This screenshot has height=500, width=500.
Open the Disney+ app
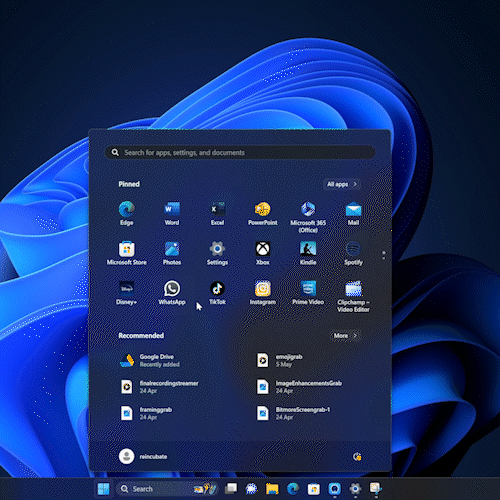(127, 293)
